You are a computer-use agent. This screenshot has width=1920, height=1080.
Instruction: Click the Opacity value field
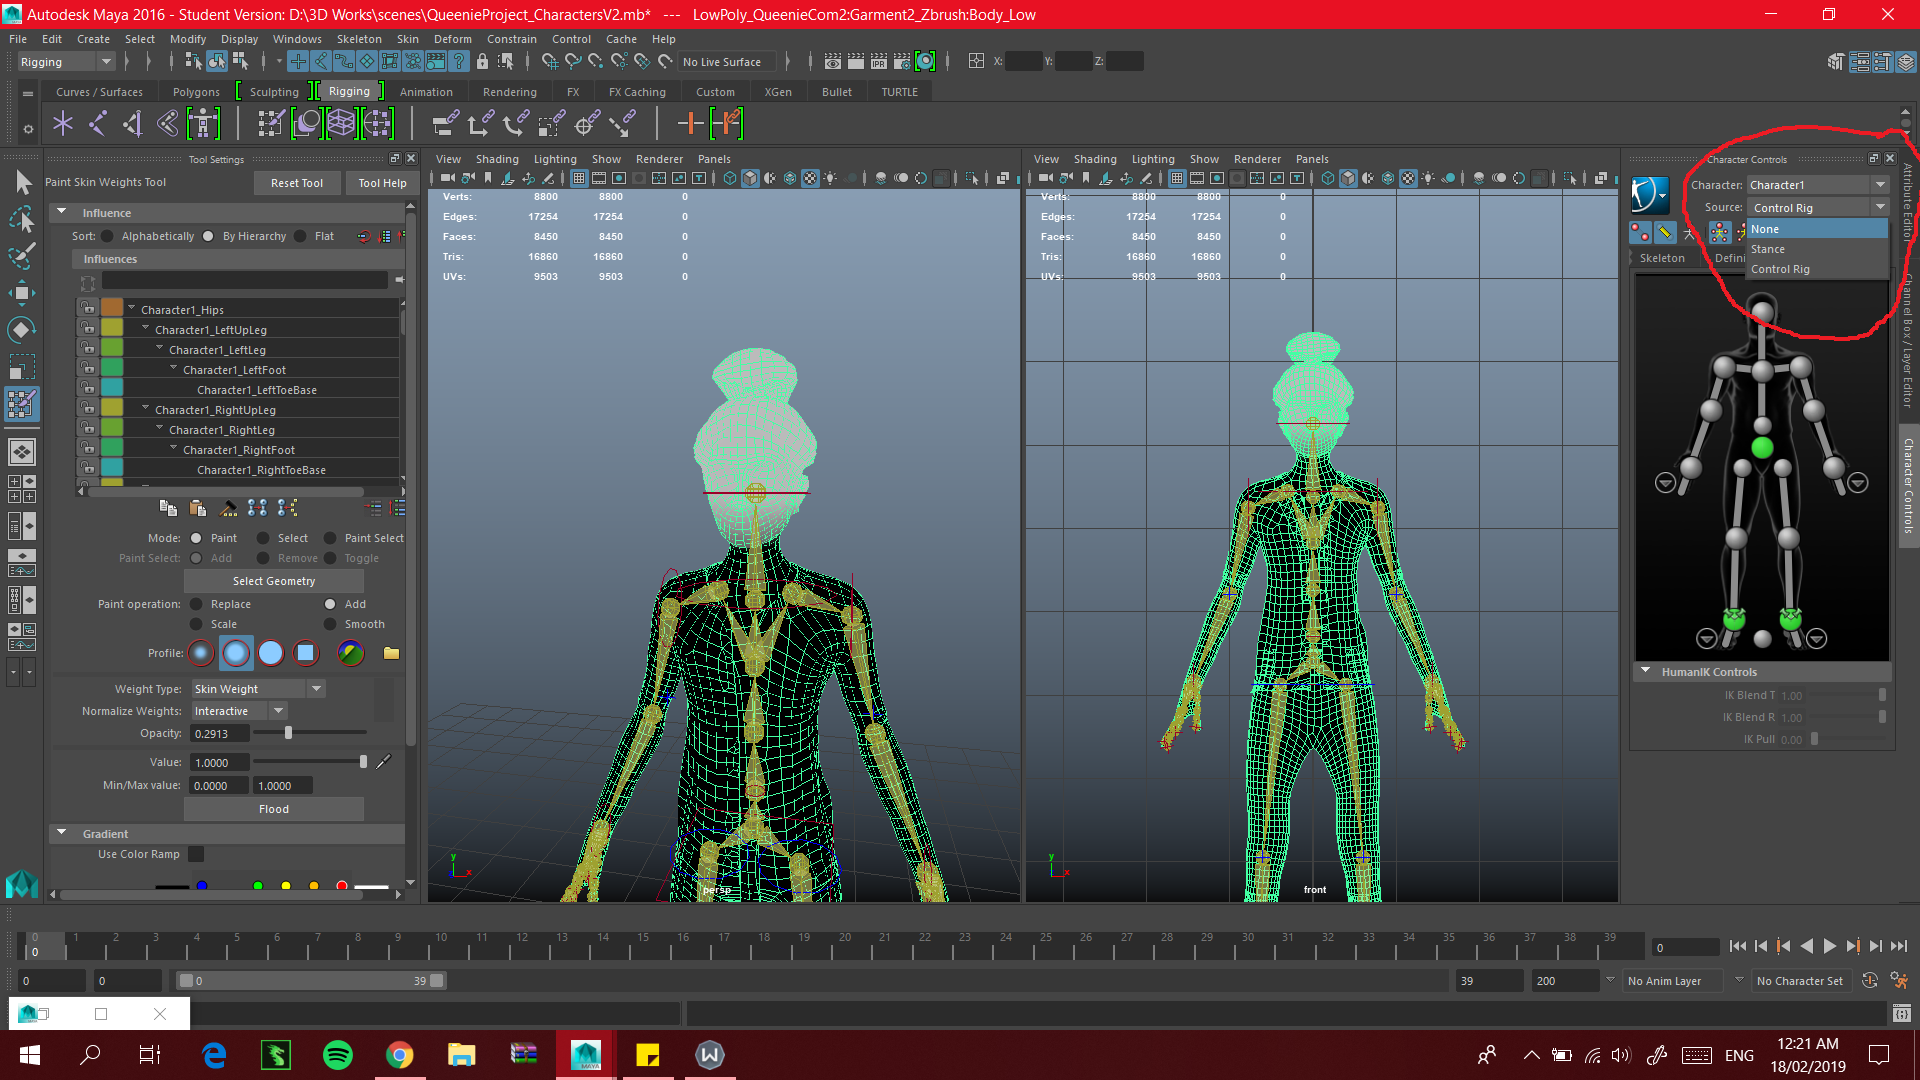[x=220, y=733]
